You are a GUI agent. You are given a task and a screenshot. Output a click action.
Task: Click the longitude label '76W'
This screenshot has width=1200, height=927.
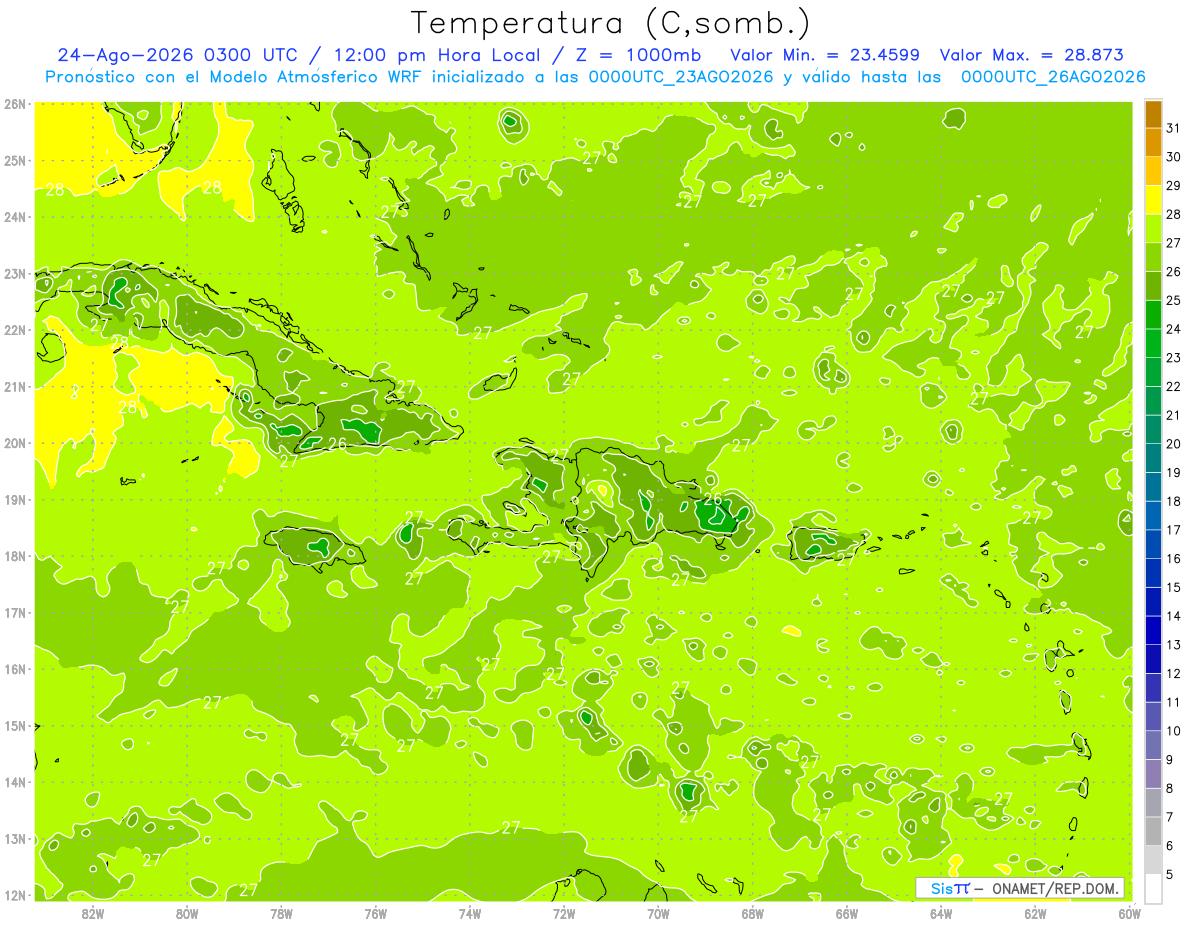click(x=375, y=913)
